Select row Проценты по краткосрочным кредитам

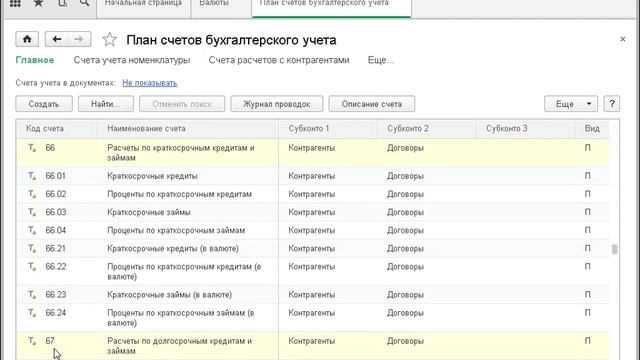point(313,194)
